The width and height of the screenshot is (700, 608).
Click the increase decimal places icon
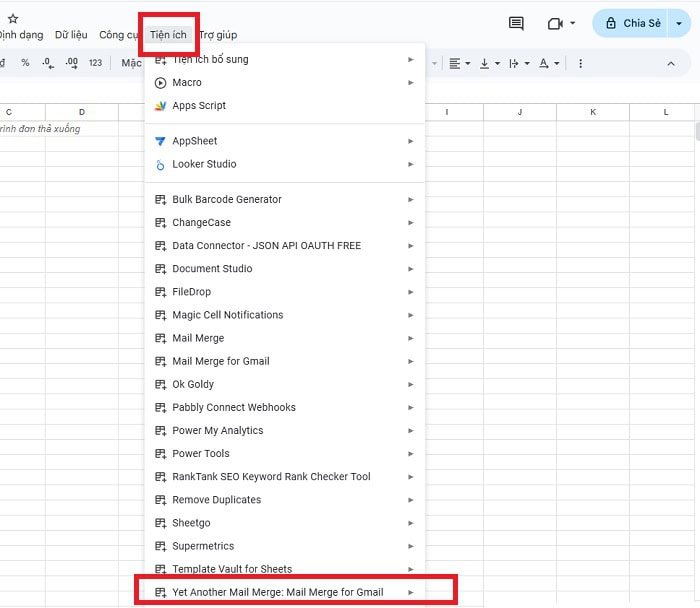tap(71, 63)
